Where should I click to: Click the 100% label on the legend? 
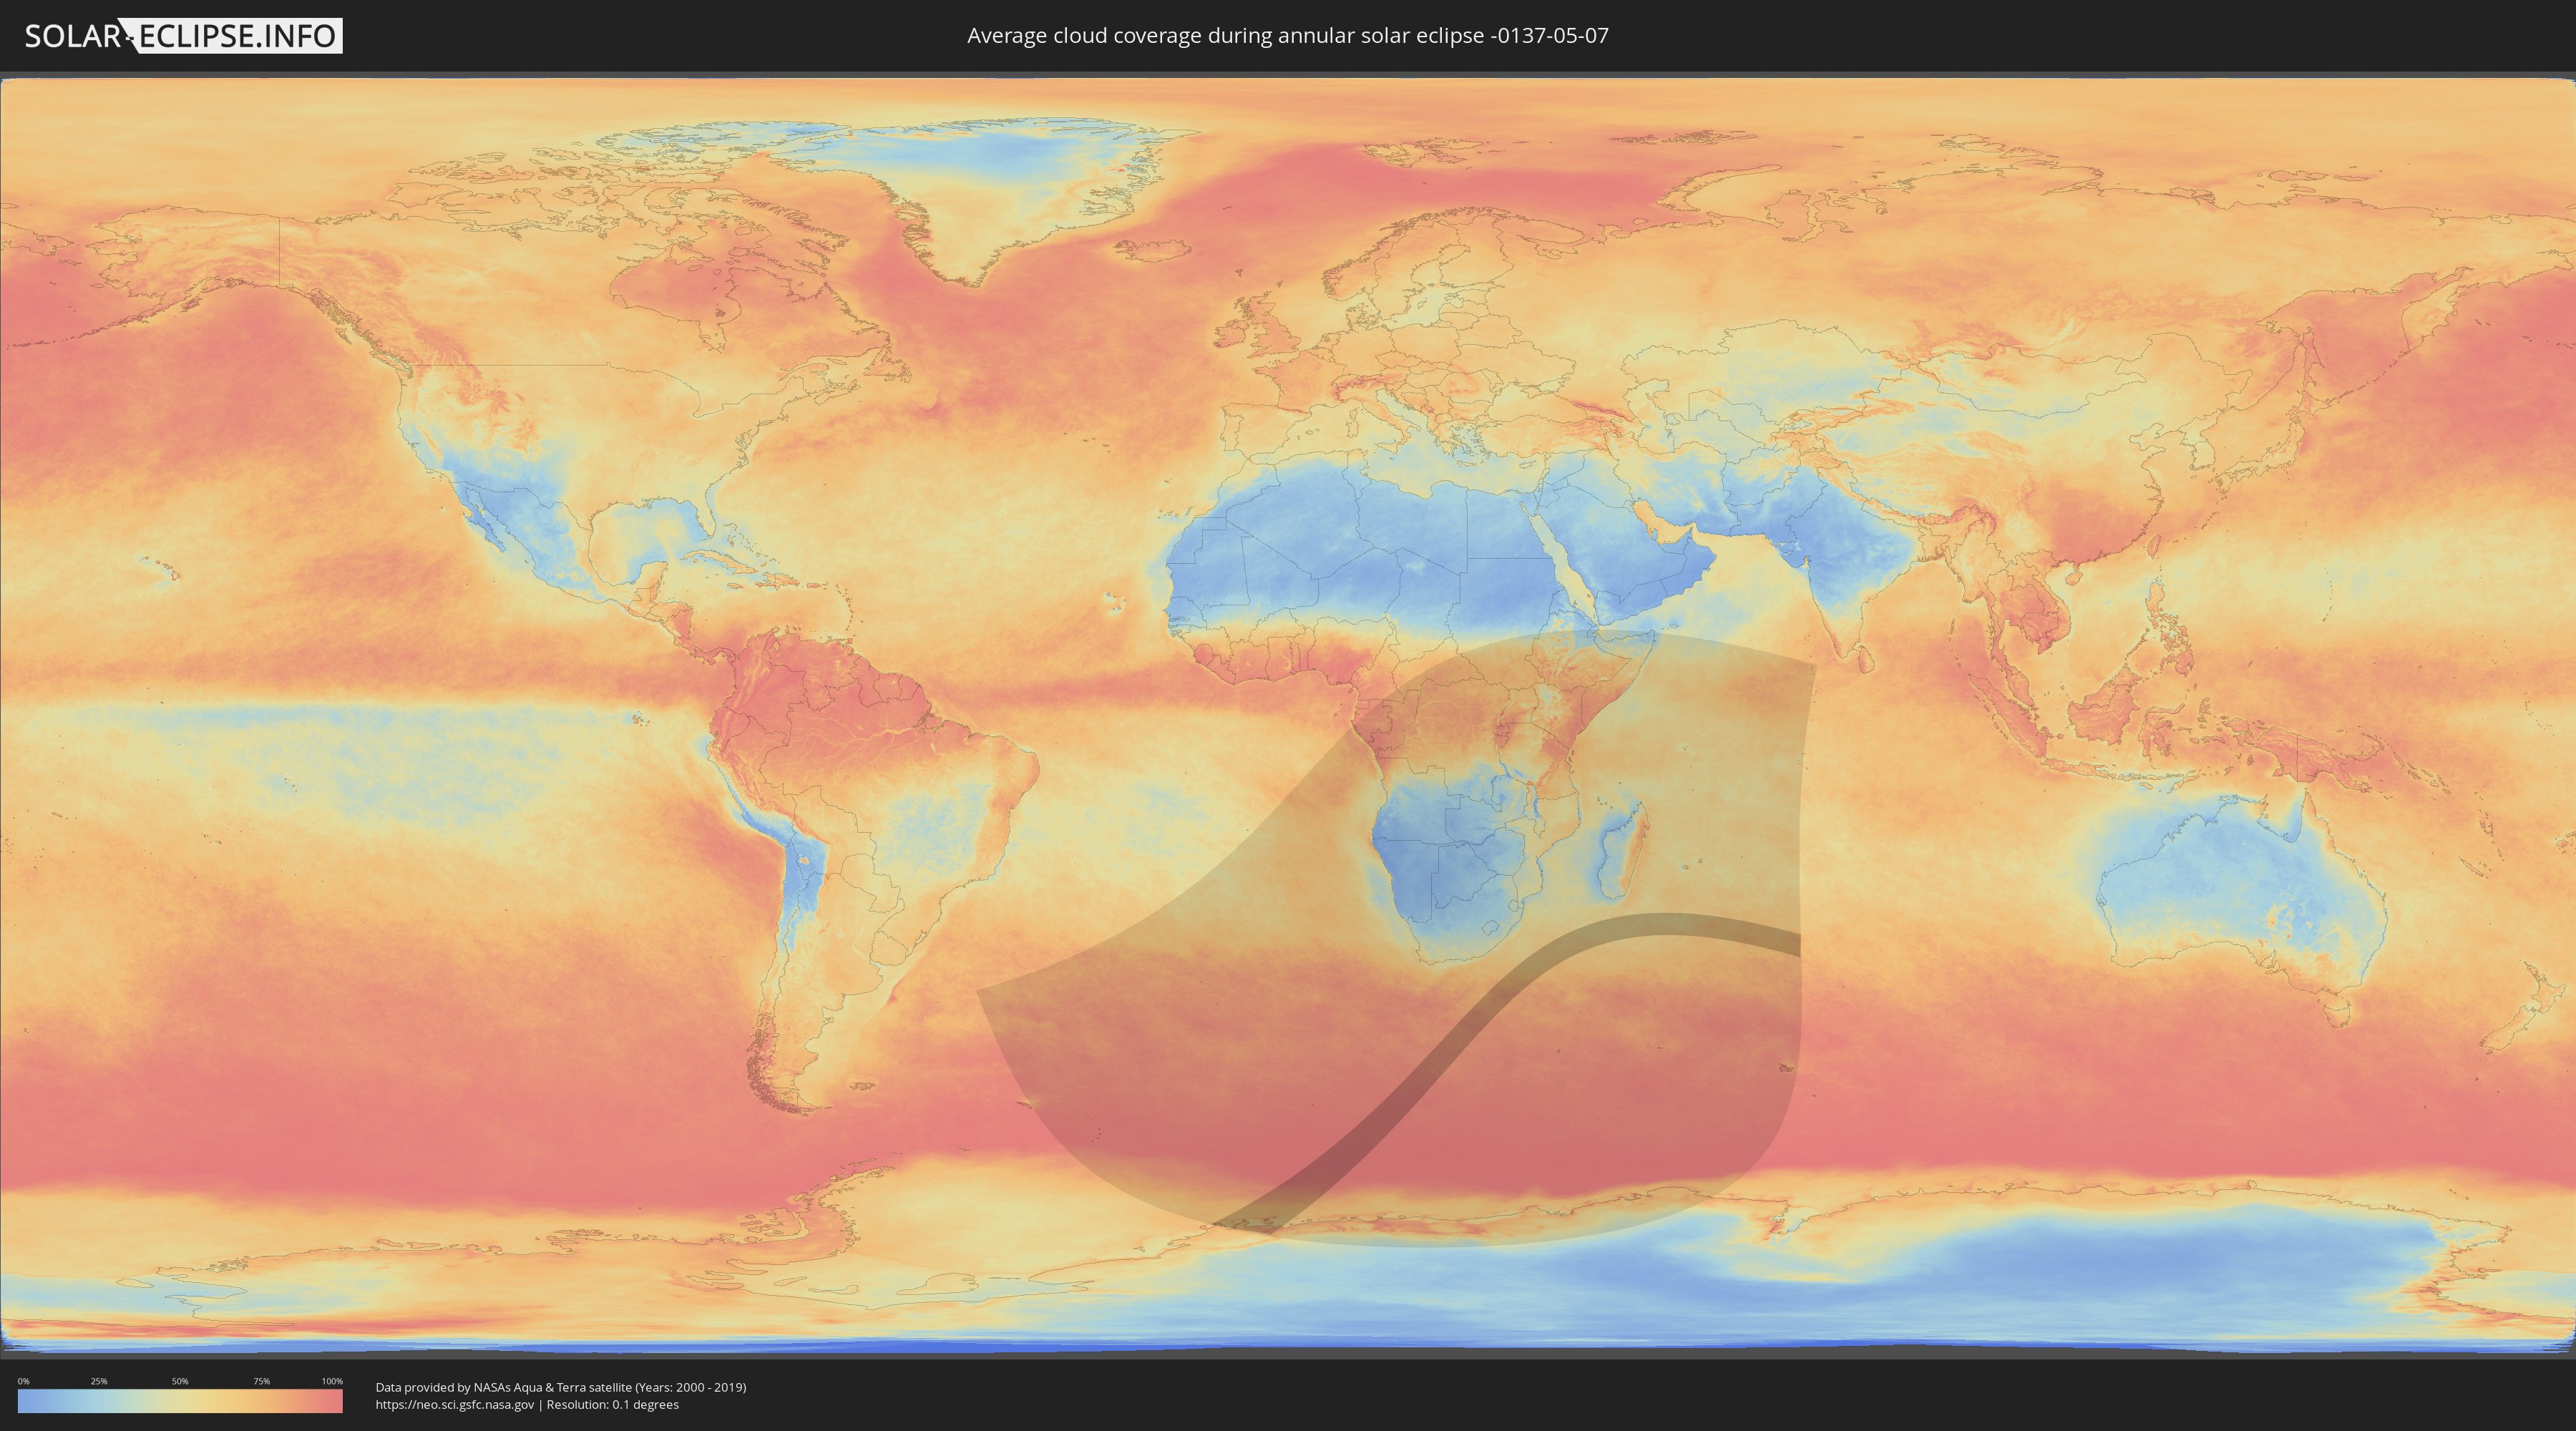332,1381
